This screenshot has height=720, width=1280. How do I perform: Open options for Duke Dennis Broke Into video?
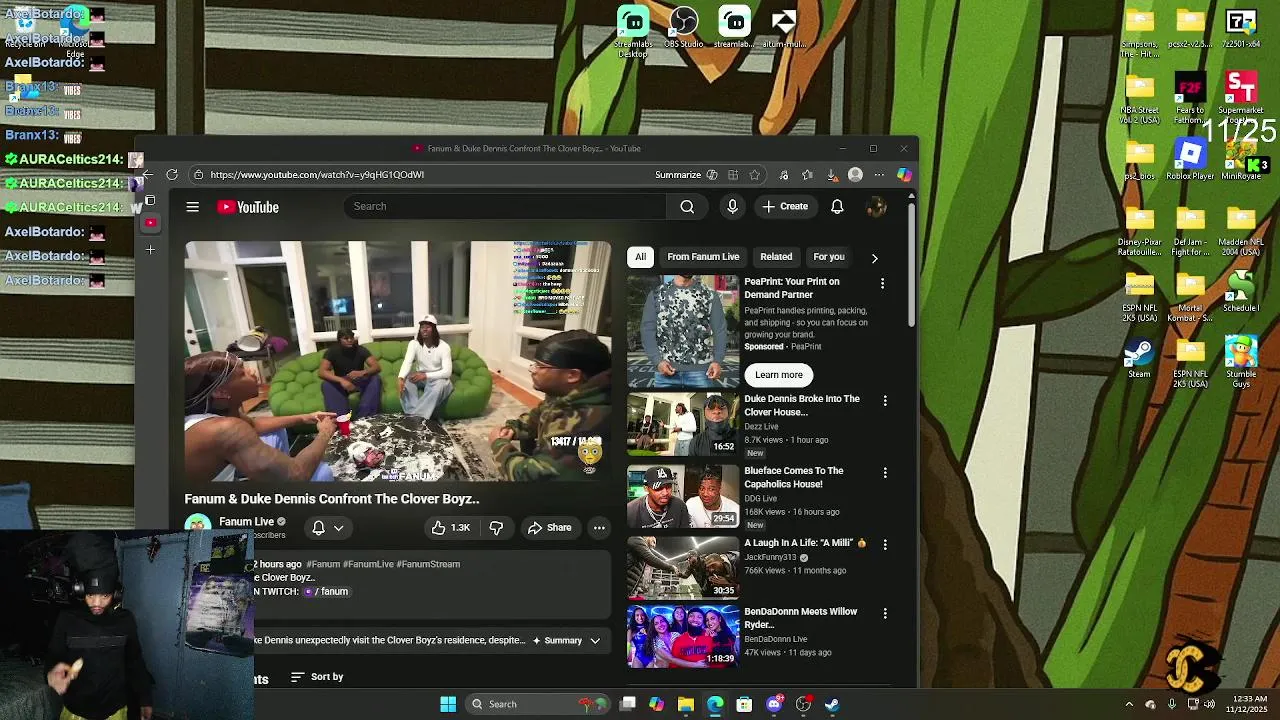click(884, 401)
